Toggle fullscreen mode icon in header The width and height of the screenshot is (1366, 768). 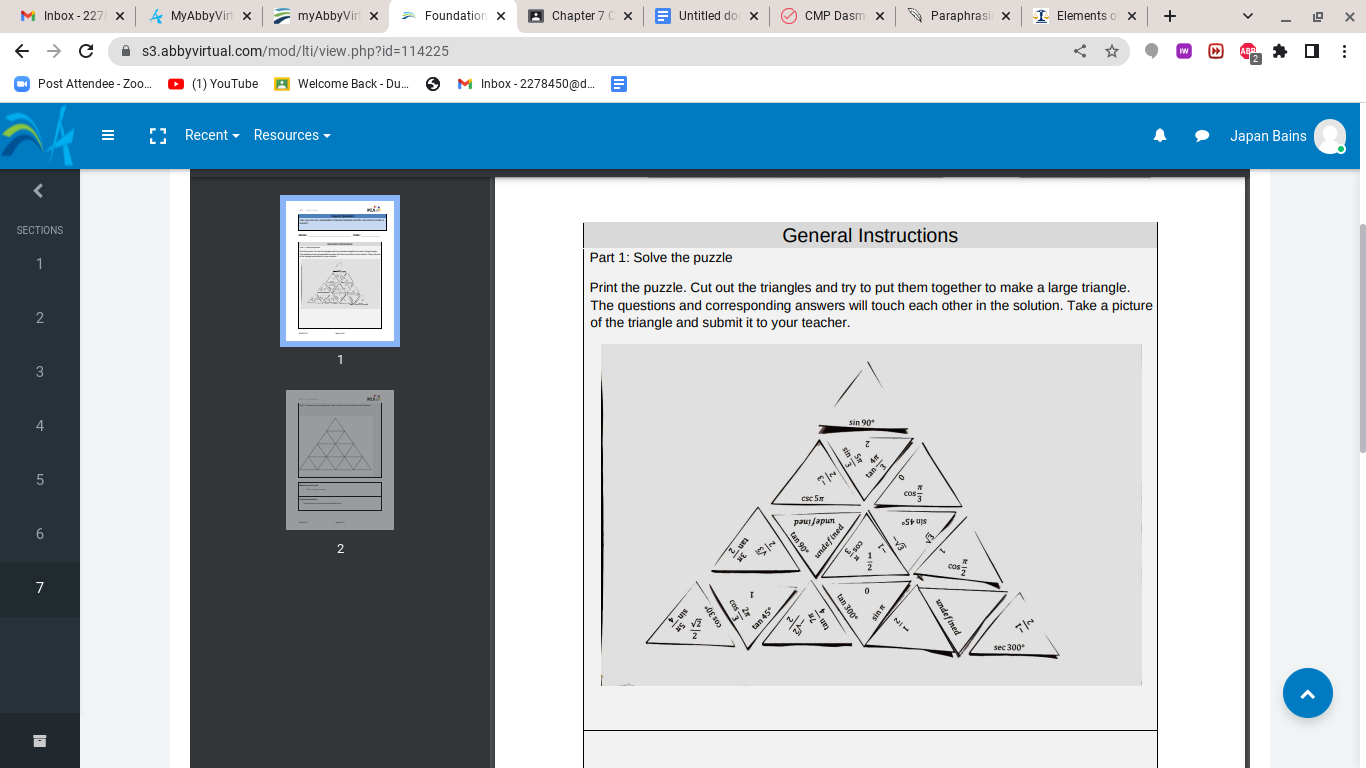click(x=157, y=136)
